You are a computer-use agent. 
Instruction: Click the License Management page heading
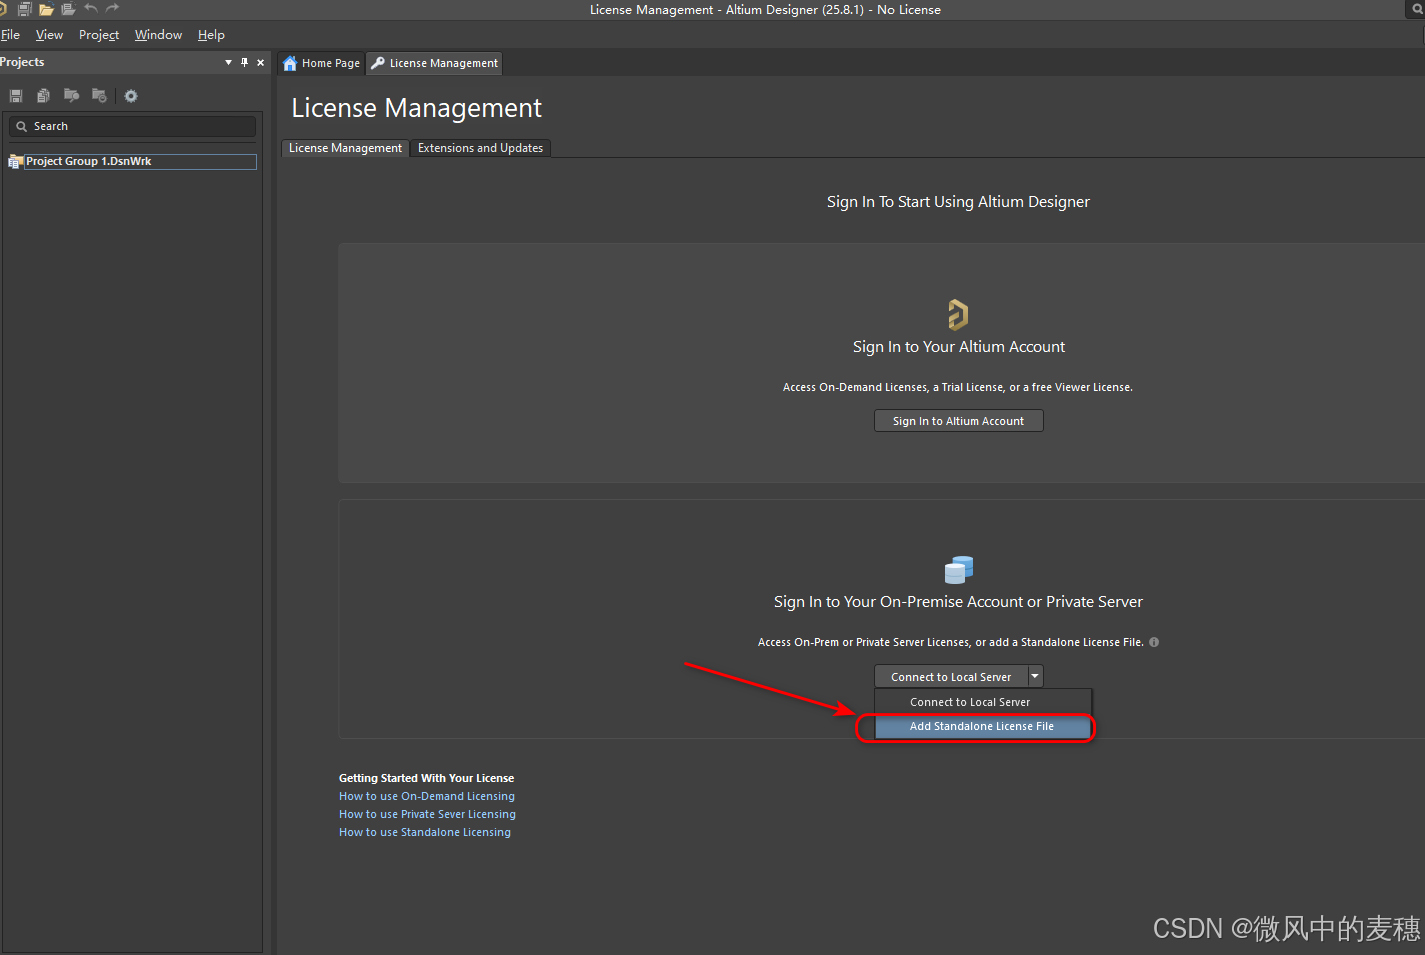(x=416, y=108)
